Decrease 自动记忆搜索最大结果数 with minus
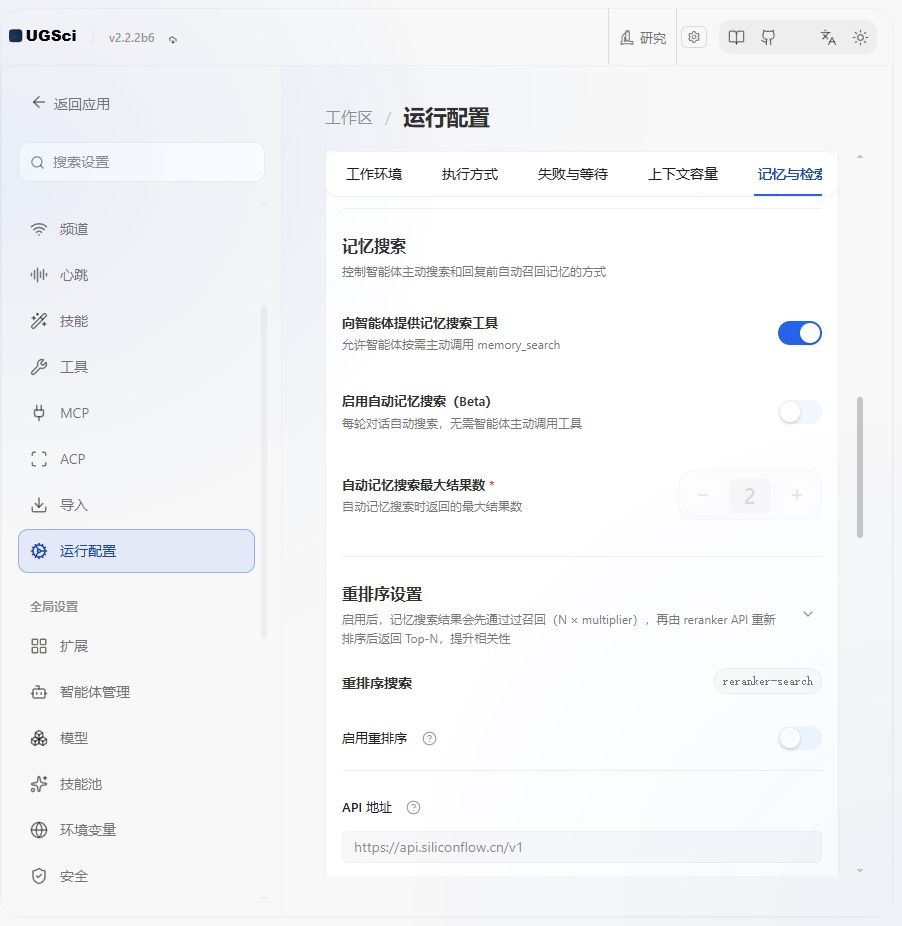Viewport: 902px width, 926px height. pyautogui.click(x=702, y=495)
